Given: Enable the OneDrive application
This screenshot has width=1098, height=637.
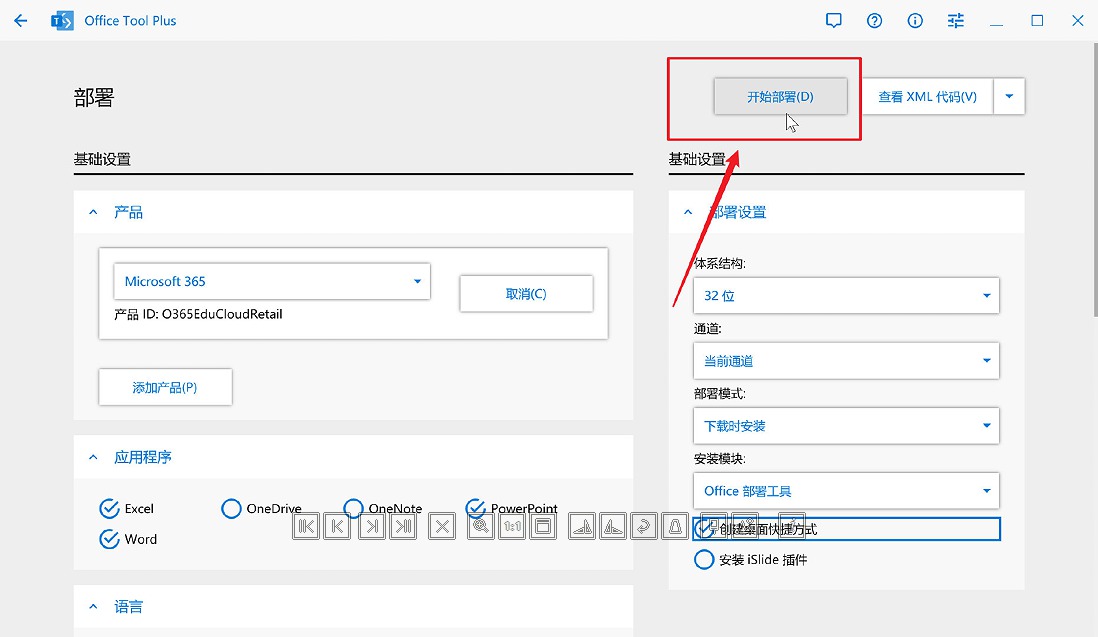Looking at the screenshot, I should (231, 509).
